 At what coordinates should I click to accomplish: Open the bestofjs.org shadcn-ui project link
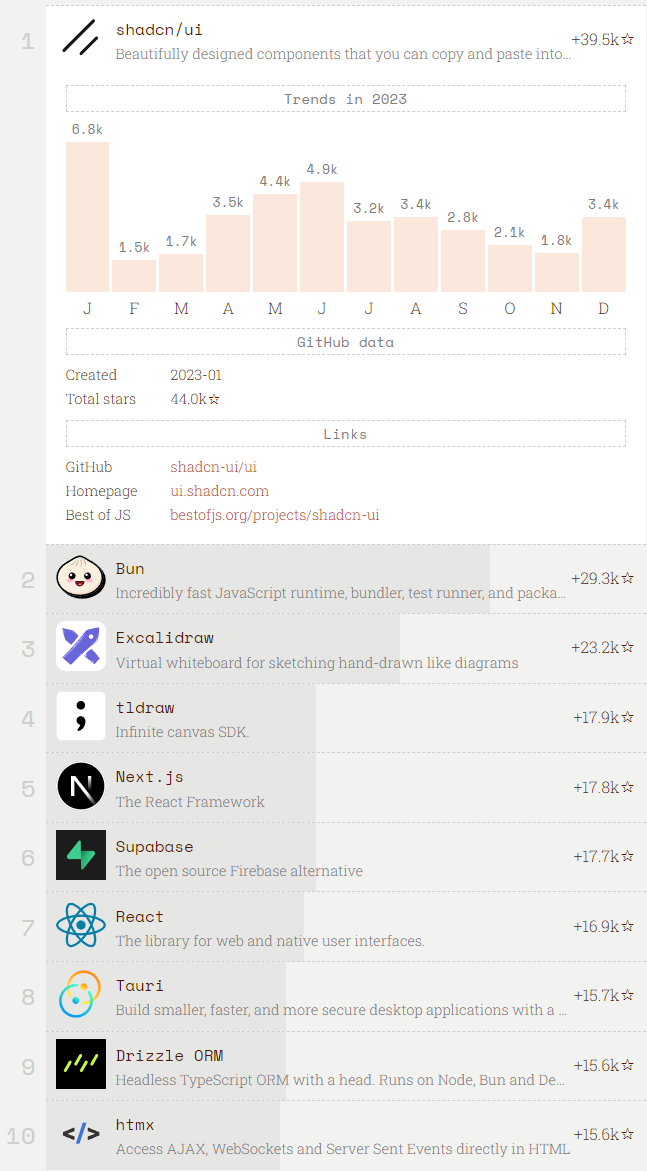click(x=274, y=515)
